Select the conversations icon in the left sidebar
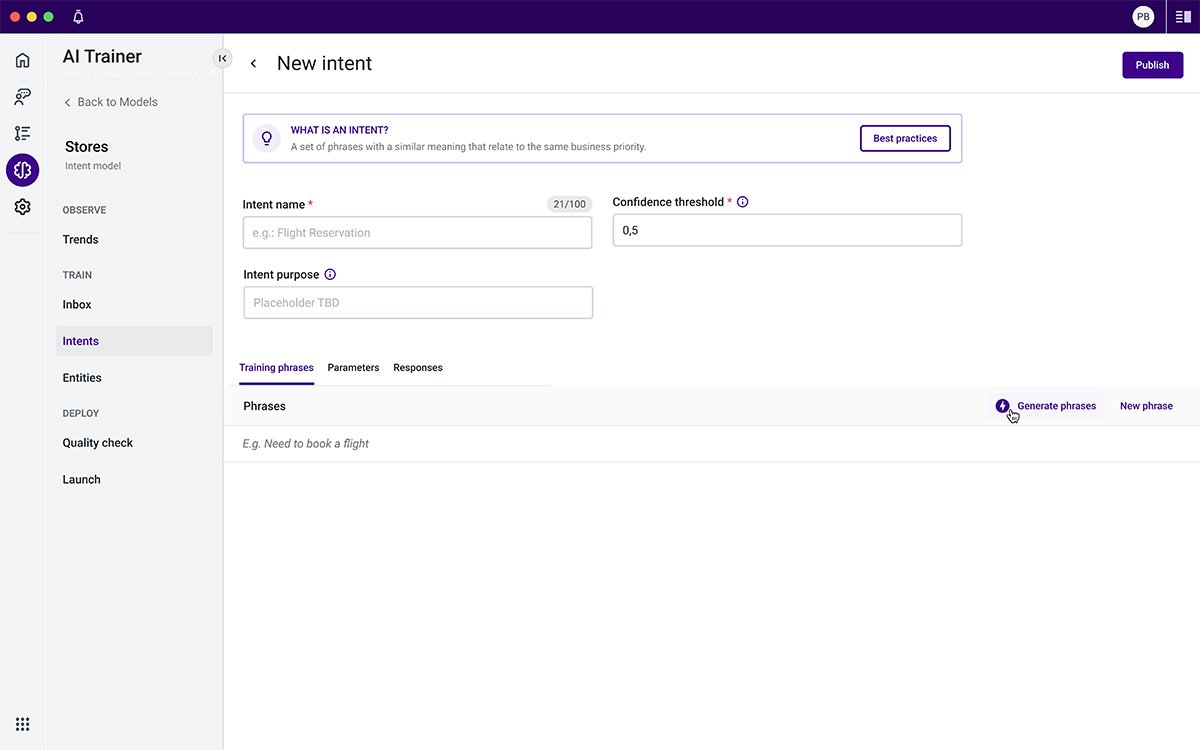The height and width of the screenshot is (750, 1200). tap(22, 96)
